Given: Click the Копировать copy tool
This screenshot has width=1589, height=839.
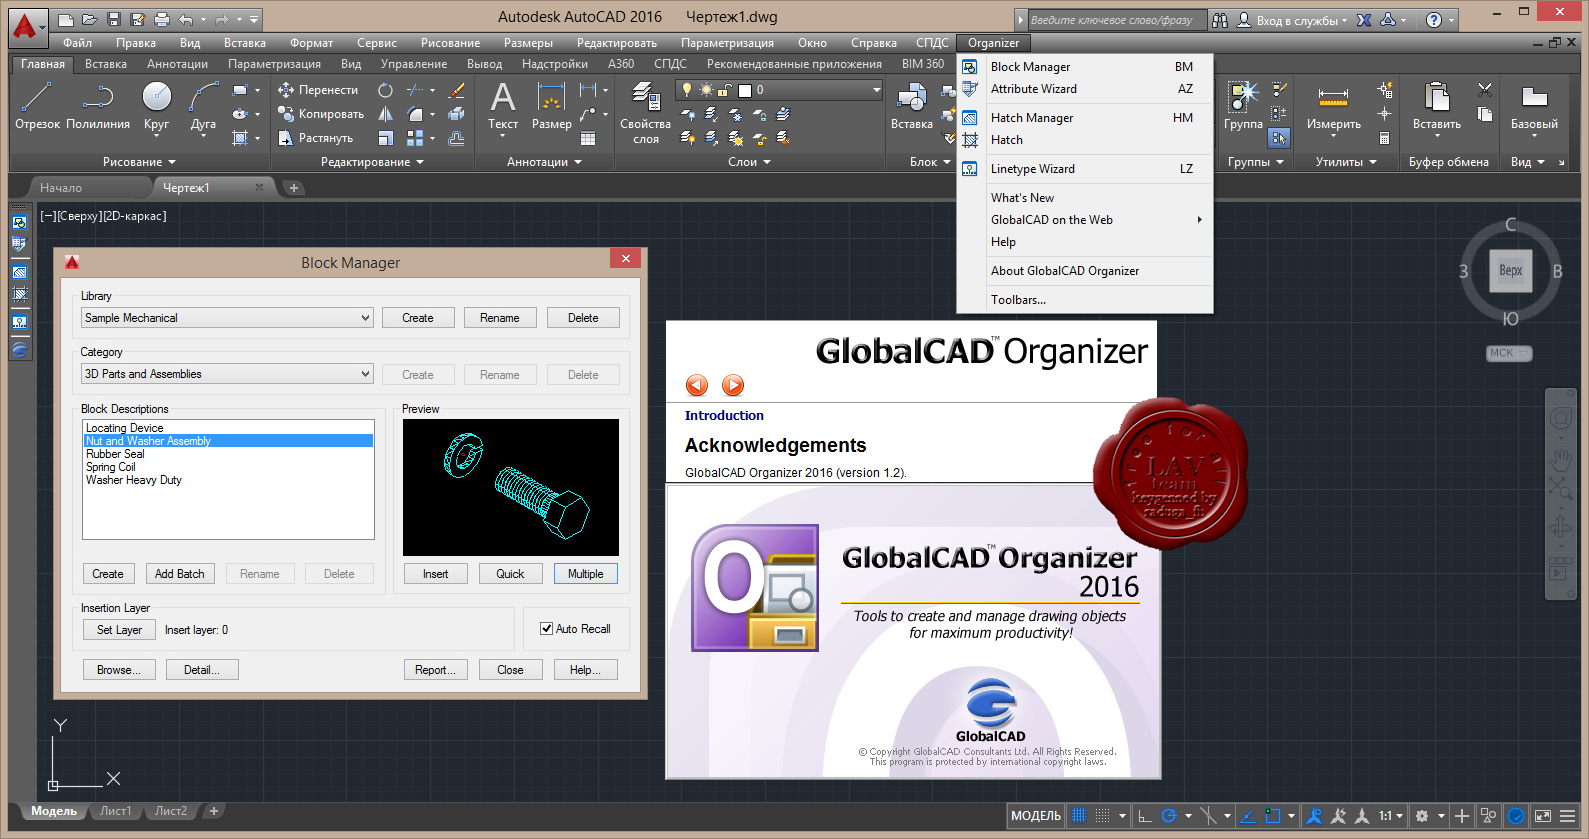Looking at the screenshot, I should pos(321,114).
